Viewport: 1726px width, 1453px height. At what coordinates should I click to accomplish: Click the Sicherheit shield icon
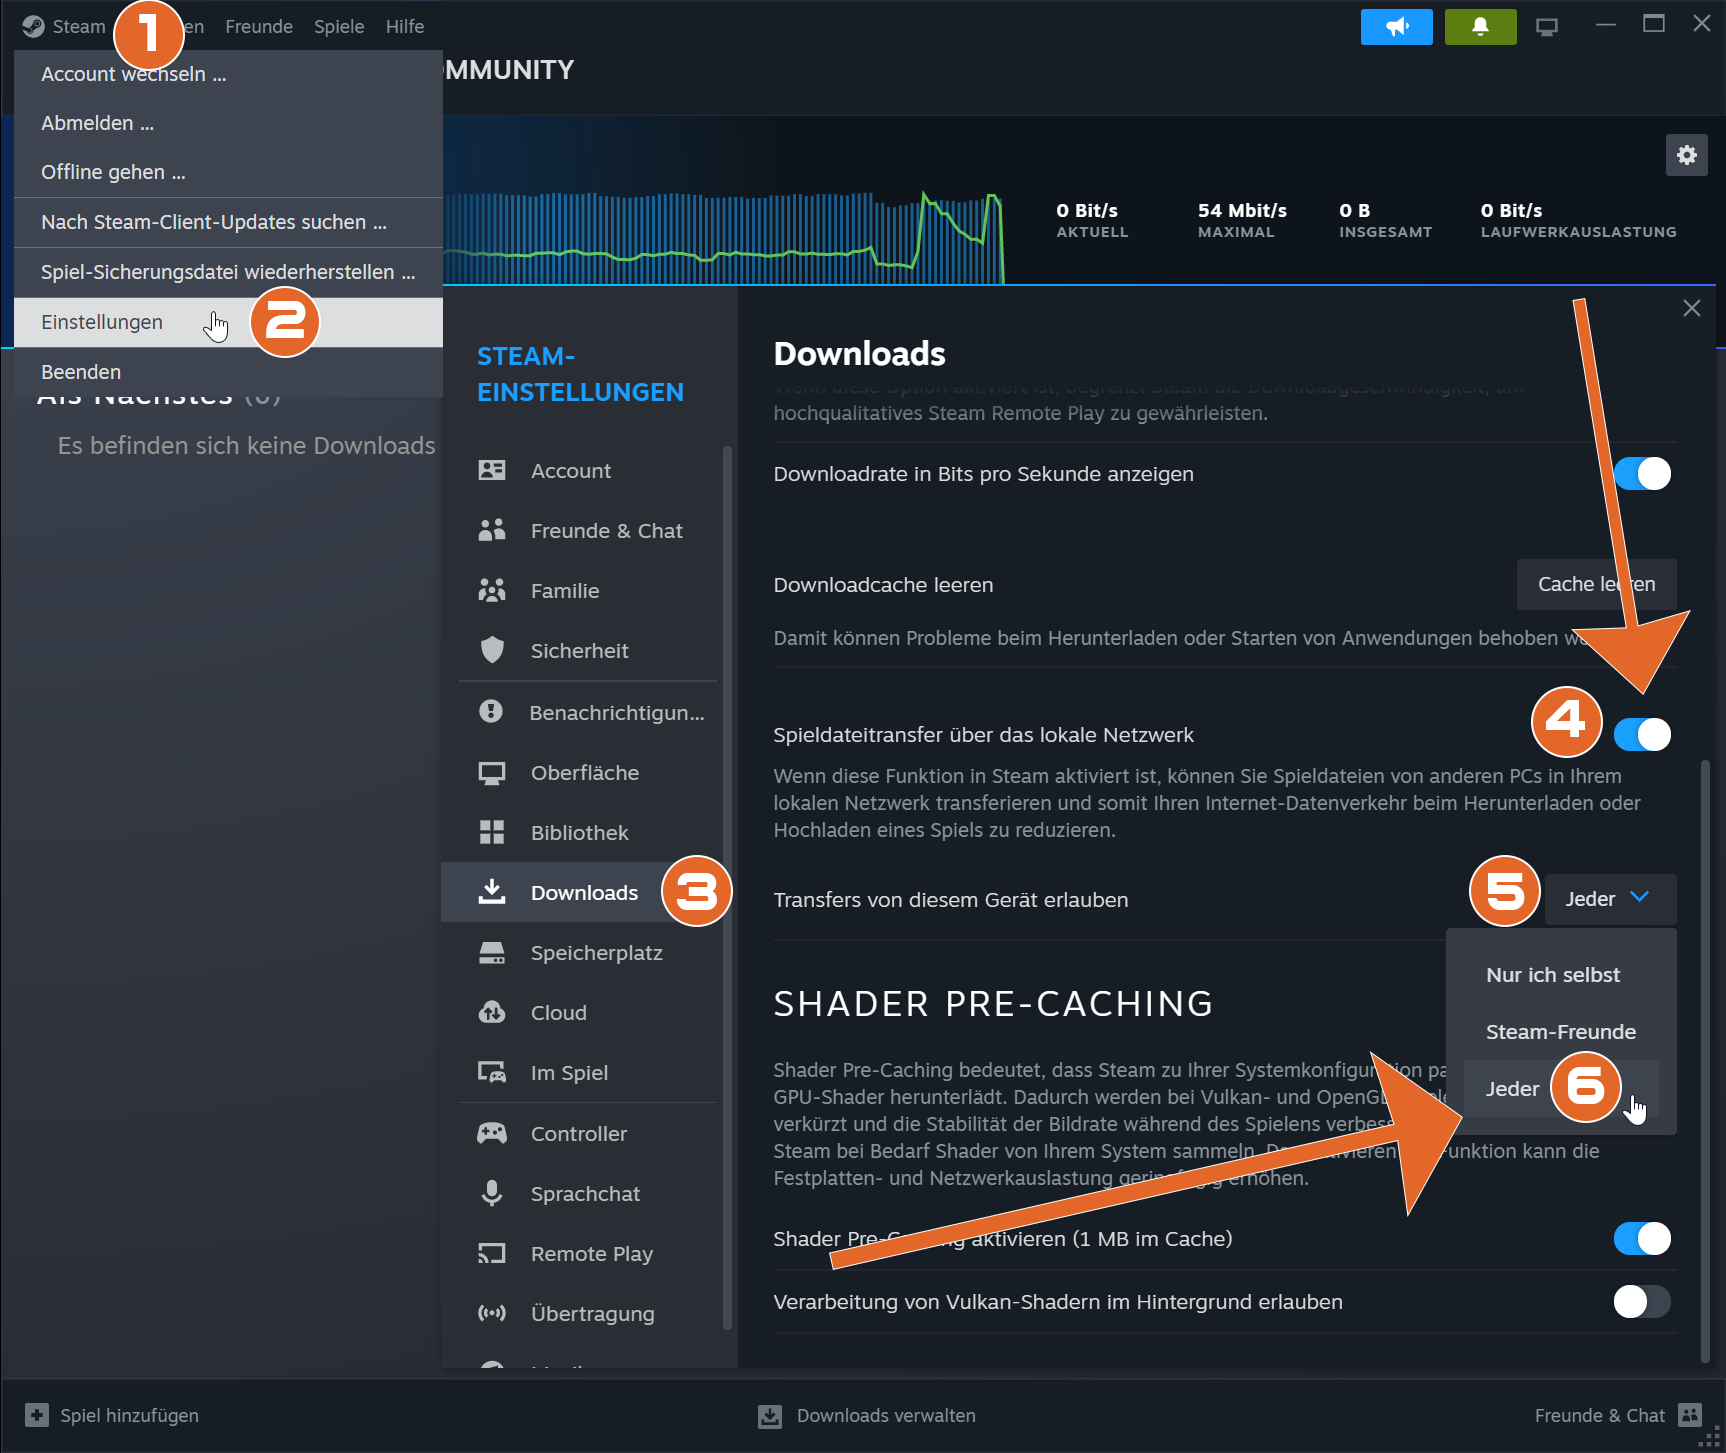(x=492, y=650)
